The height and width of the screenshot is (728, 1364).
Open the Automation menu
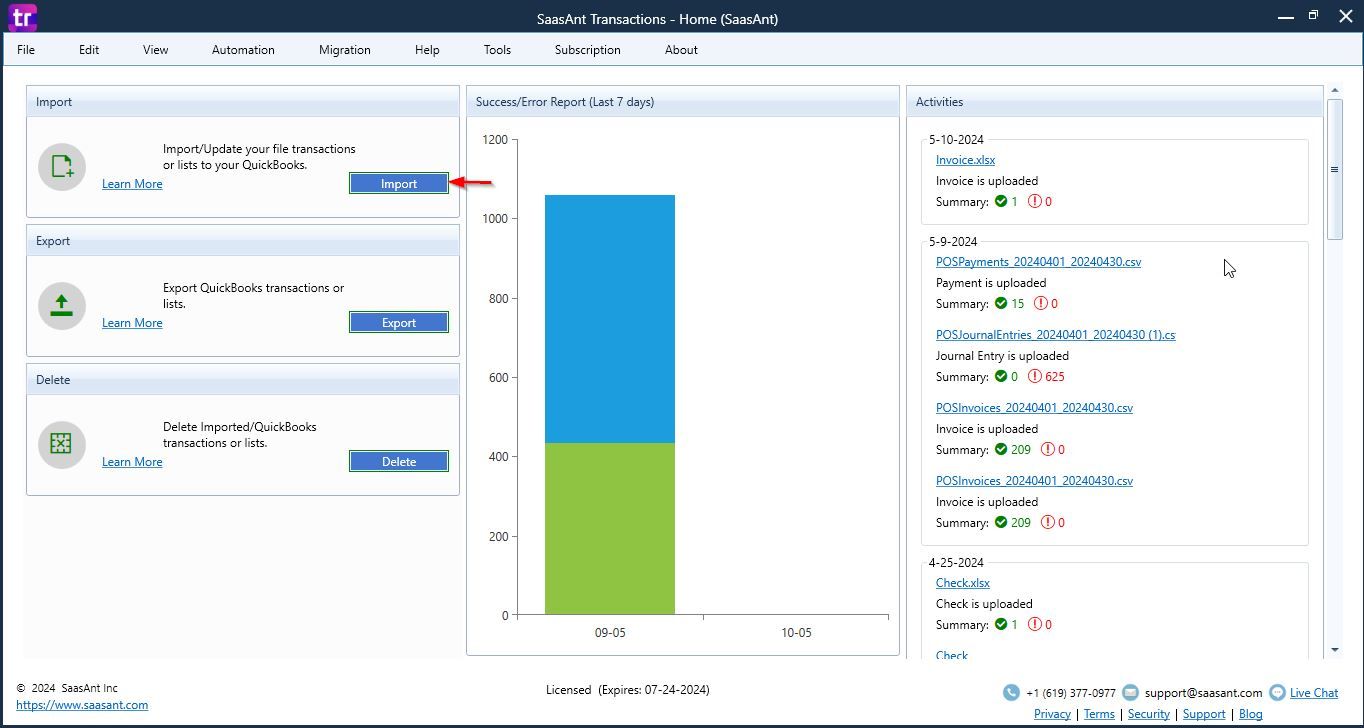tap(243, 49)
